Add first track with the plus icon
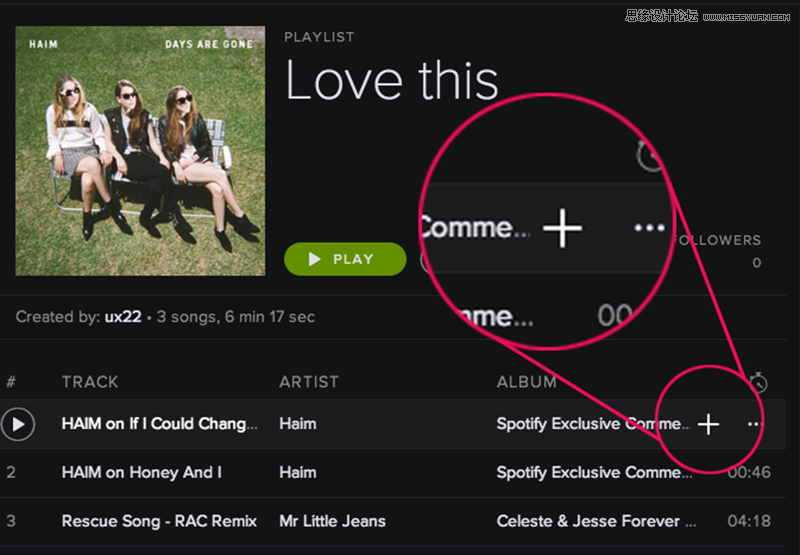The width and height of the screenshot is (800, 555). tap(708, 424)
